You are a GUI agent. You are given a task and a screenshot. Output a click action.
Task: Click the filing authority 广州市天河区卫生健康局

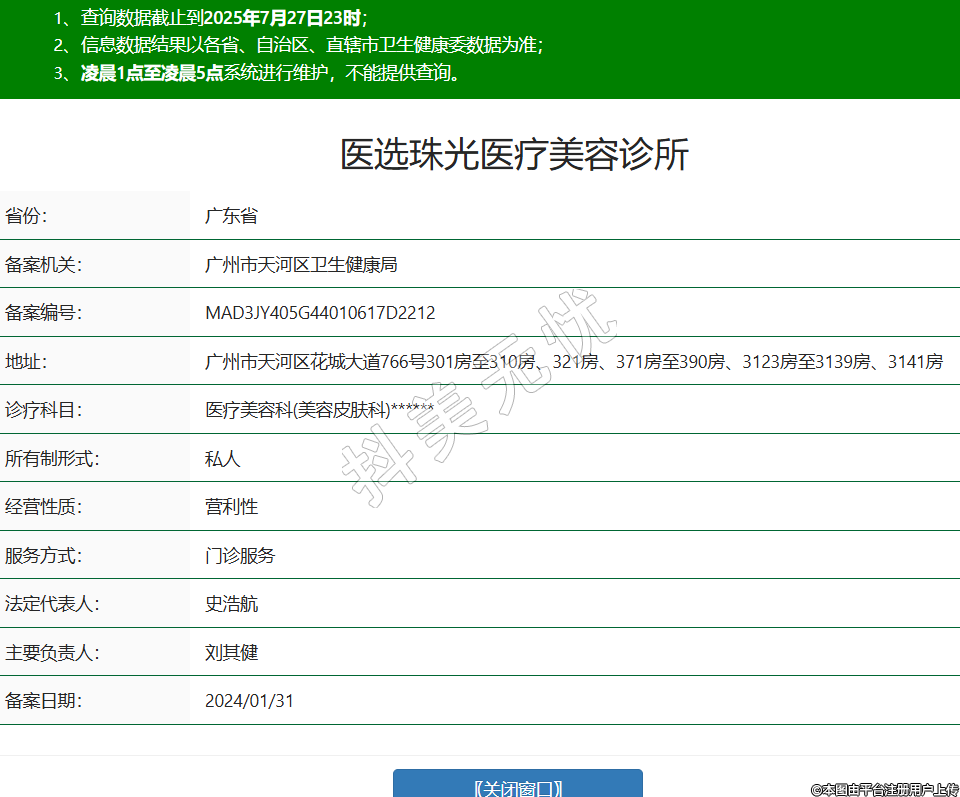coord(301,265)
